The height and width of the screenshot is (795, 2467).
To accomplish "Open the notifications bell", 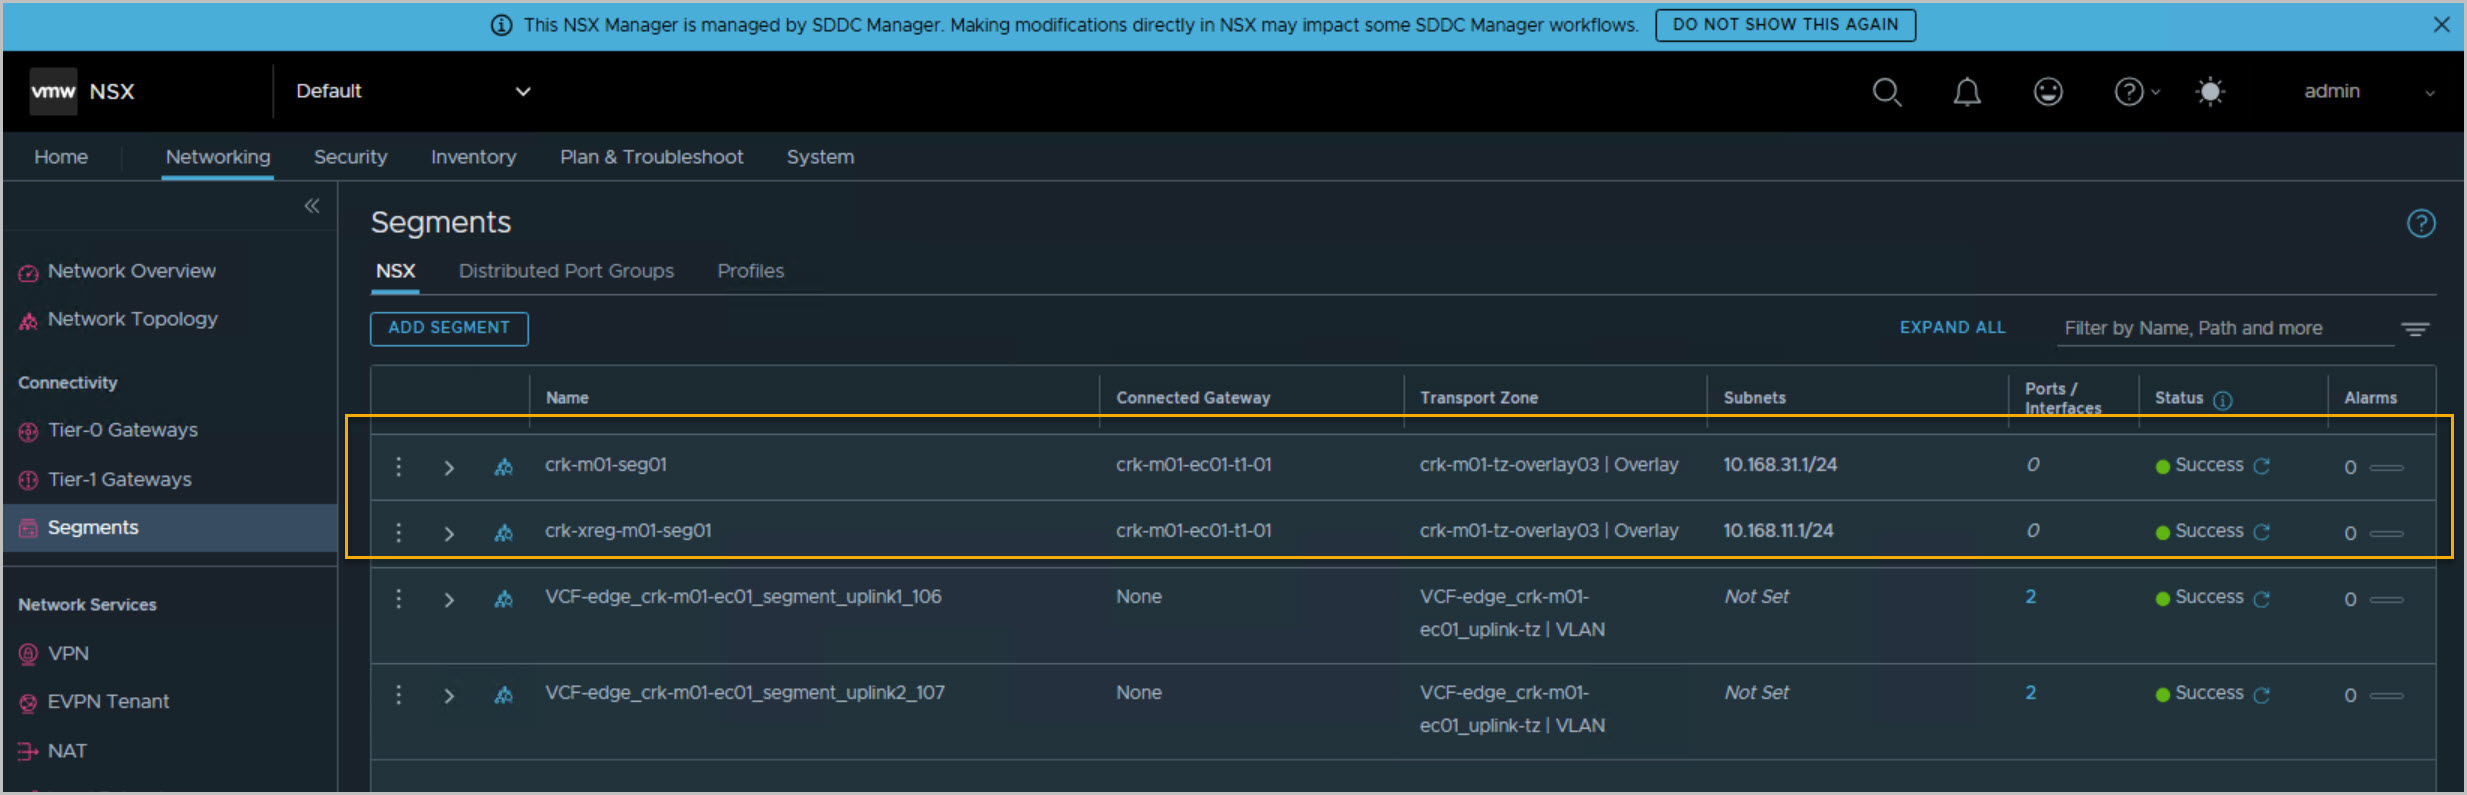I will [x=1966, y=92].
